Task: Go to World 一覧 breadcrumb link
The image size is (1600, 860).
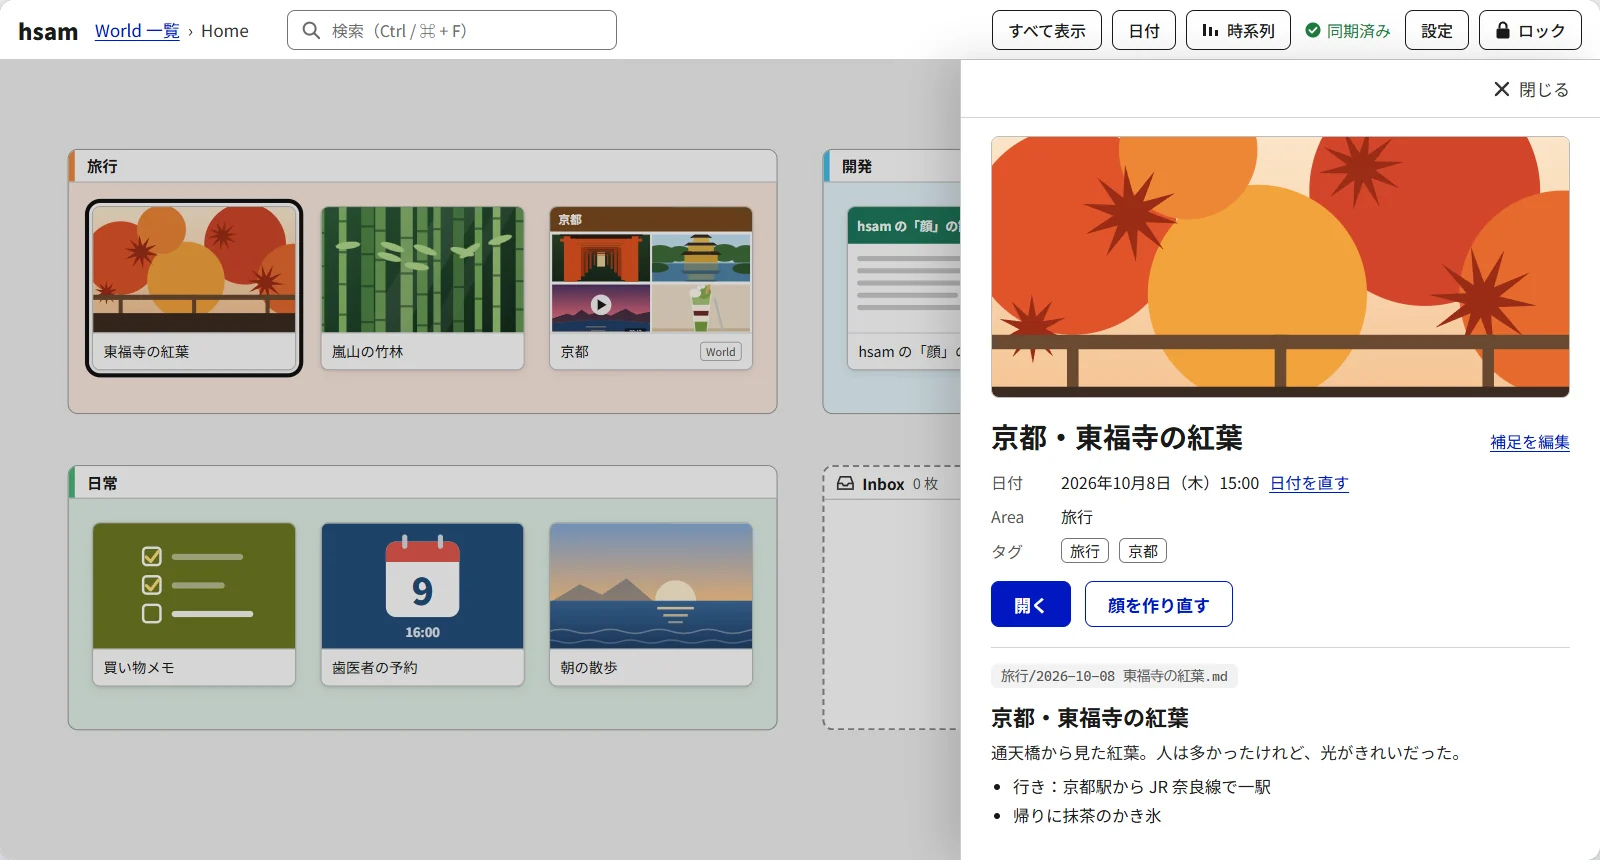Action: (137, 31)
